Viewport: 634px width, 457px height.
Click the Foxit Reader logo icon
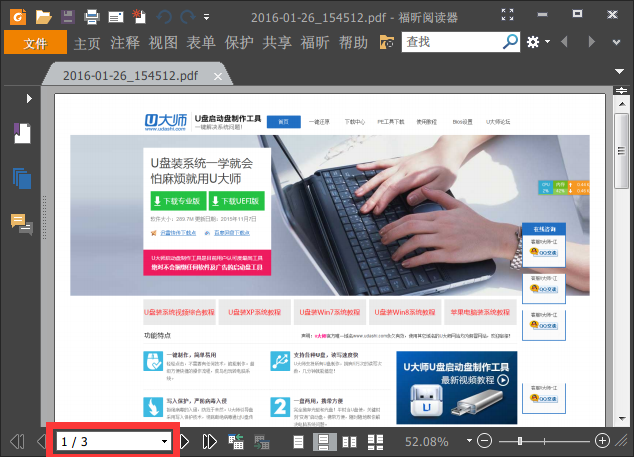pyautogui.click(x=18, y=17)
